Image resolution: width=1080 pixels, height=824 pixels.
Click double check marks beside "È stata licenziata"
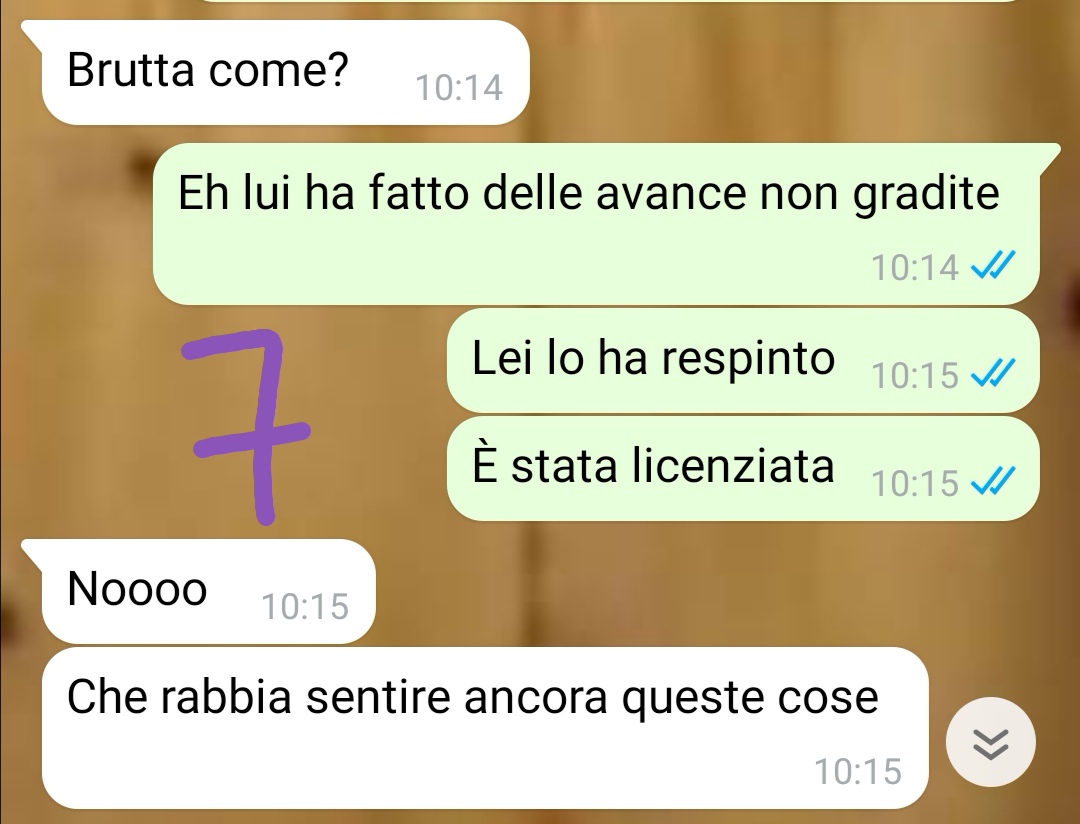coord(993,481)
